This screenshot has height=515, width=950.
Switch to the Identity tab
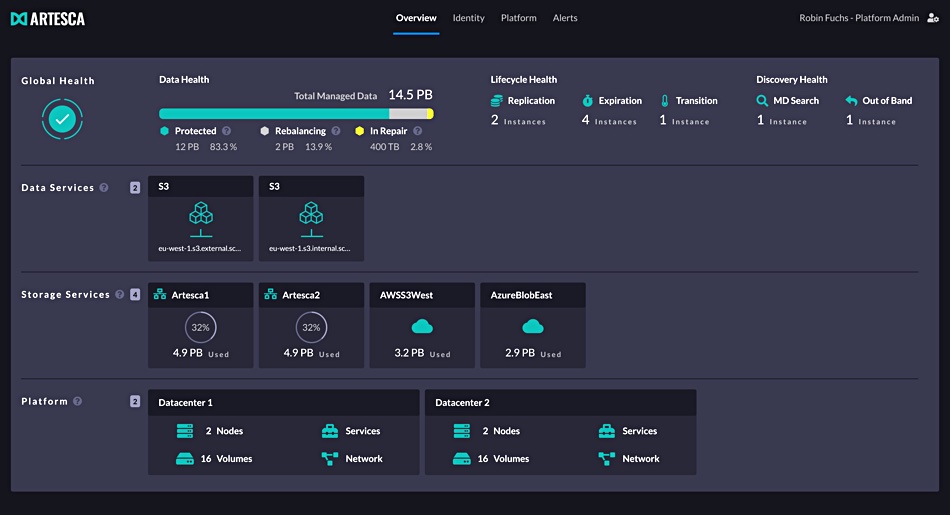468,18
